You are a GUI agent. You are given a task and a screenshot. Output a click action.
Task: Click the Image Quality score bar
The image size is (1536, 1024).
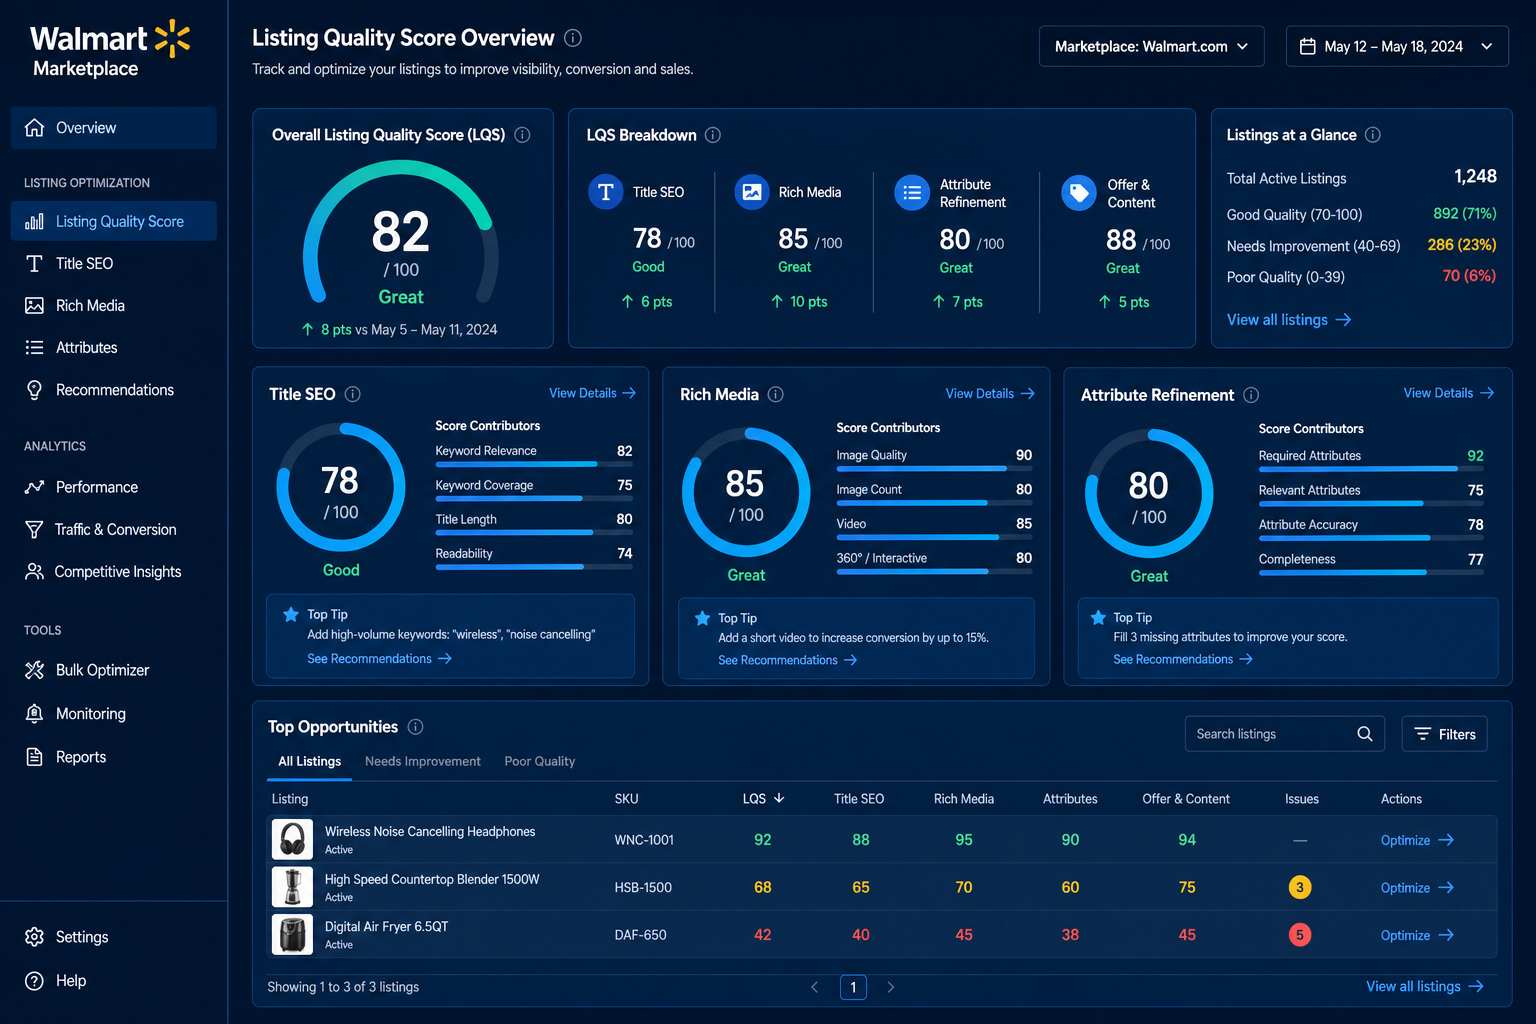pyautogui.click(x=934, y=468)
